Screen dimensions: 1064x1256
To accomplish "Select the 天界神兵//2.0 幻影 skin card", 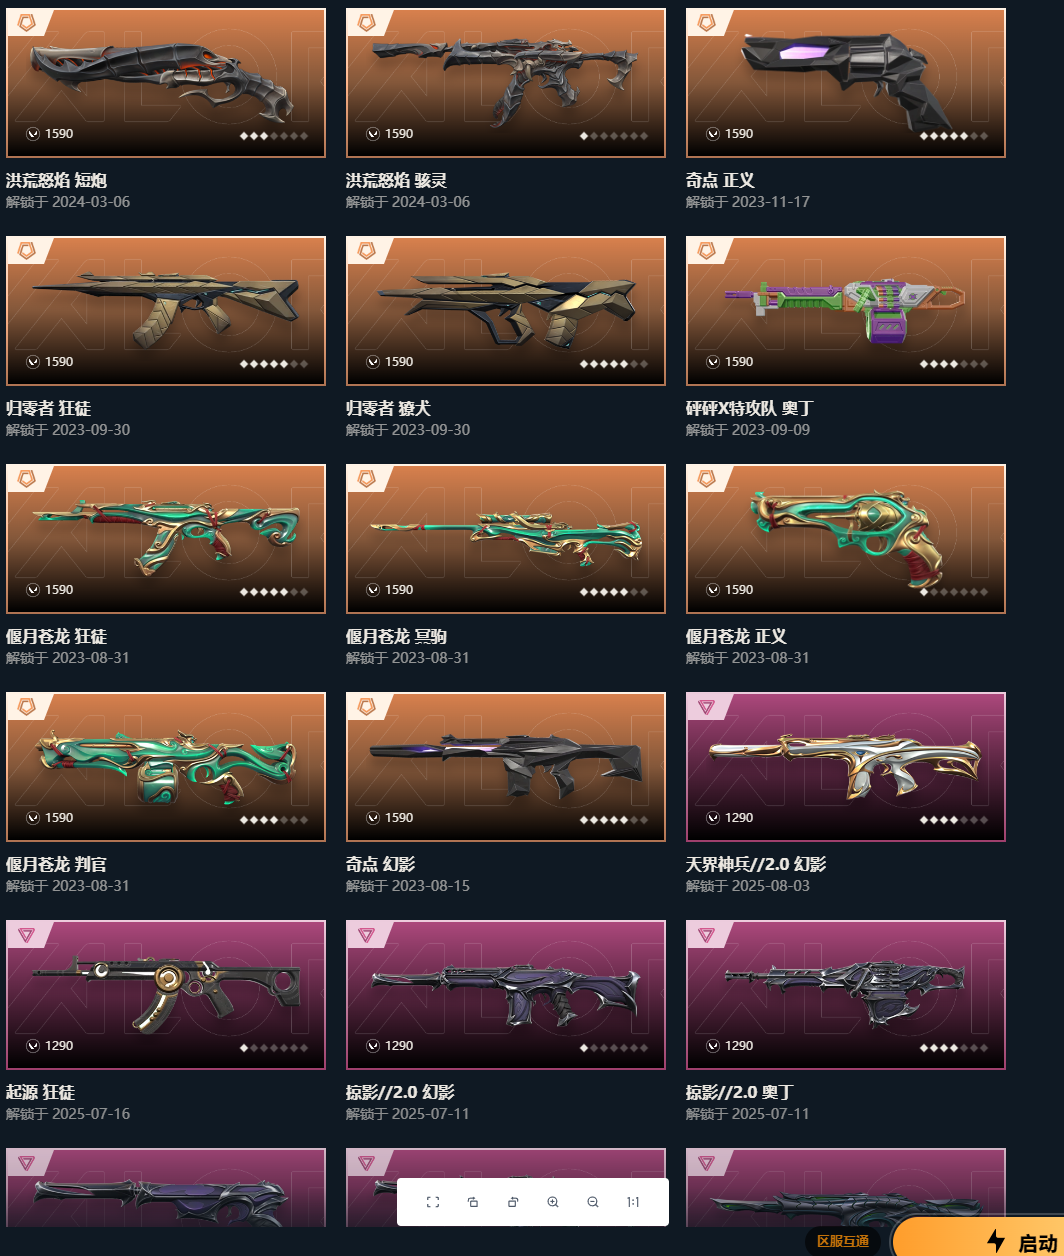I will click(x=846, y=767).
